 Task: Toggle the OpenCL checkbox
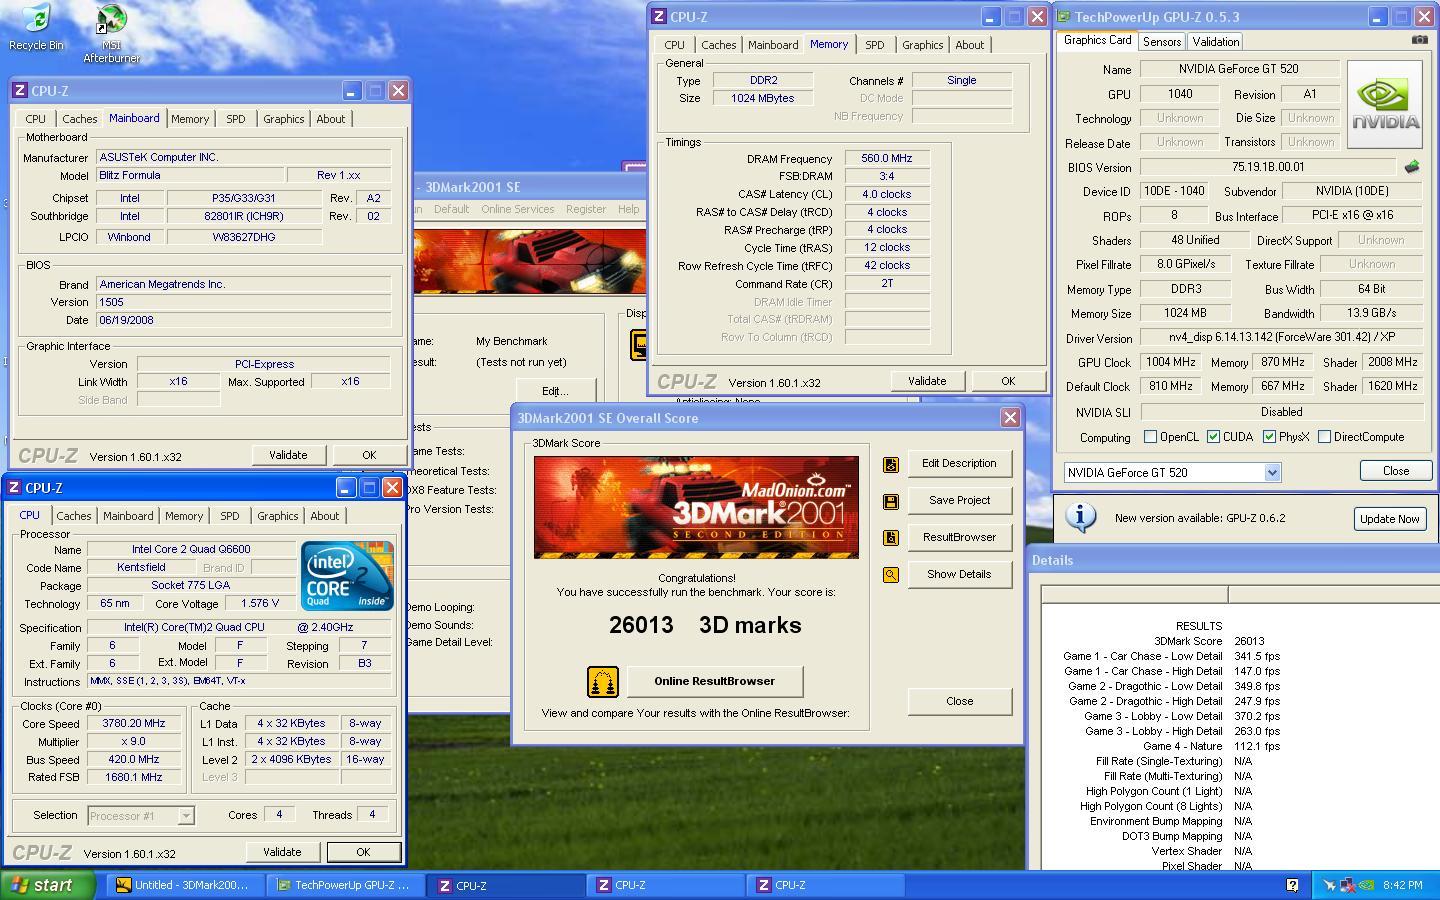tap(1150, 437)
